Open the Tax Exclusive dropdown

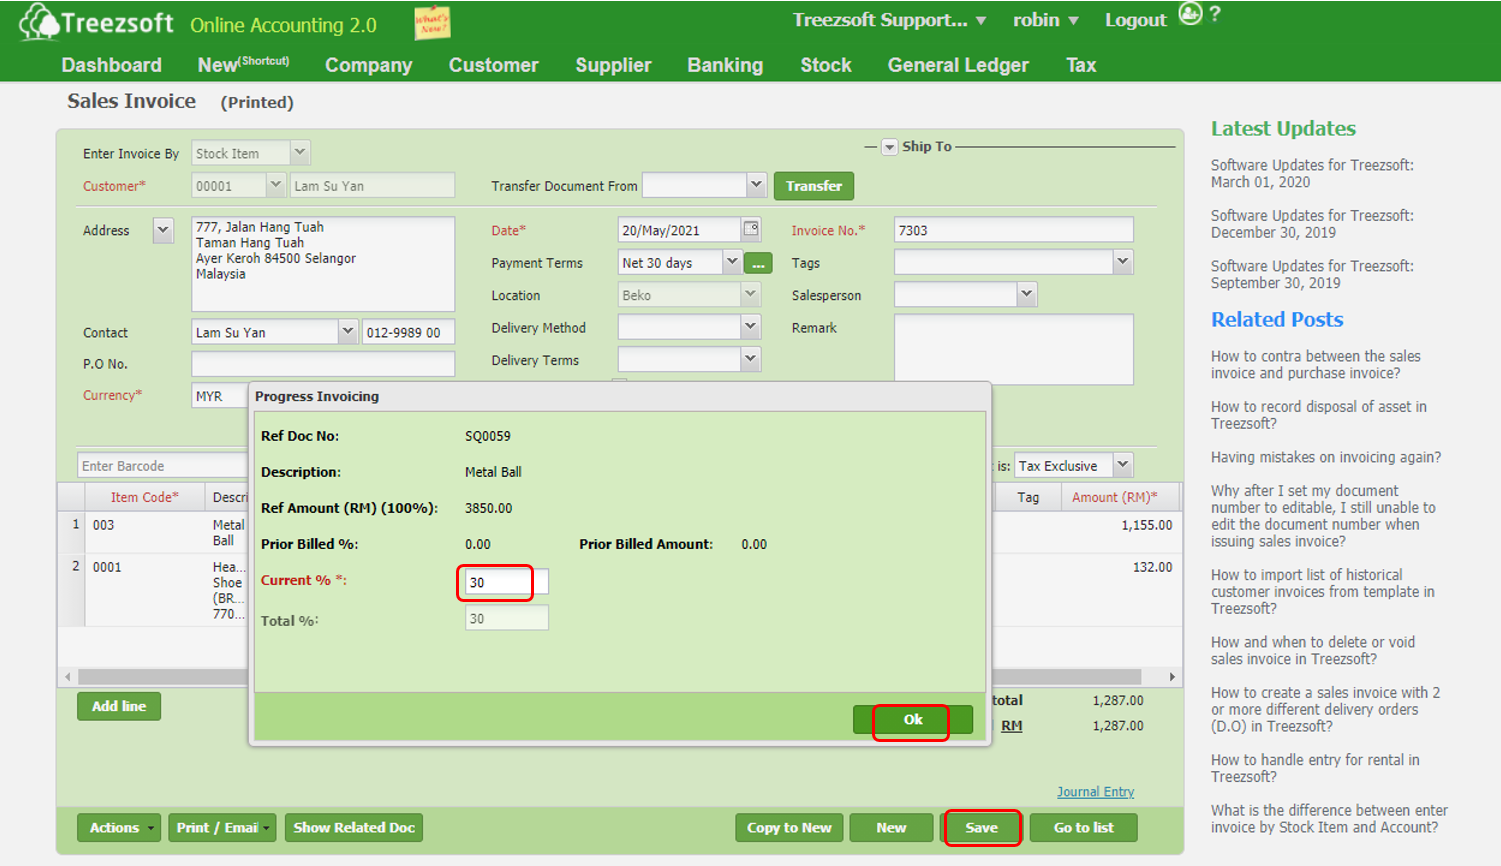[1123, 465]
